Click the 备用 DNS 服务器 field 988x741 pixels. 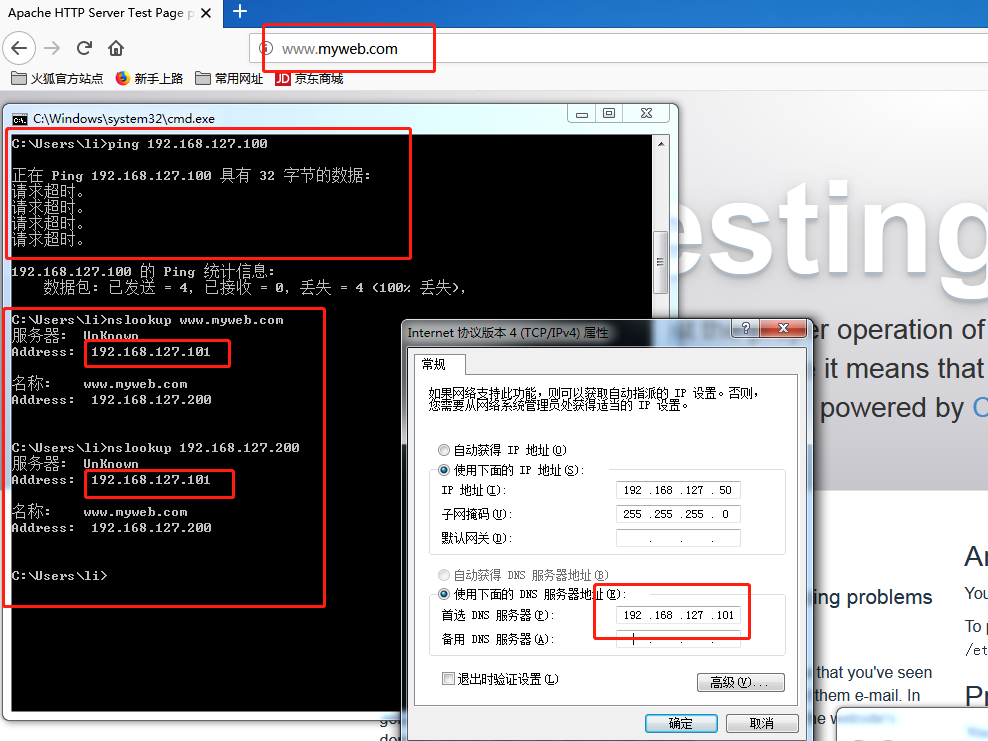(678, 639)
